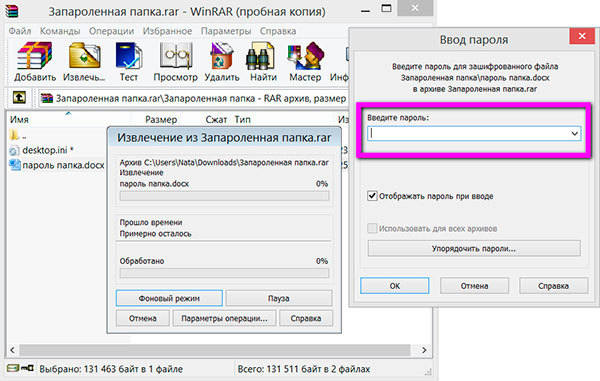Toggle Использовать для всех архивов checkbox
The image size is (600, 381).
372,228
